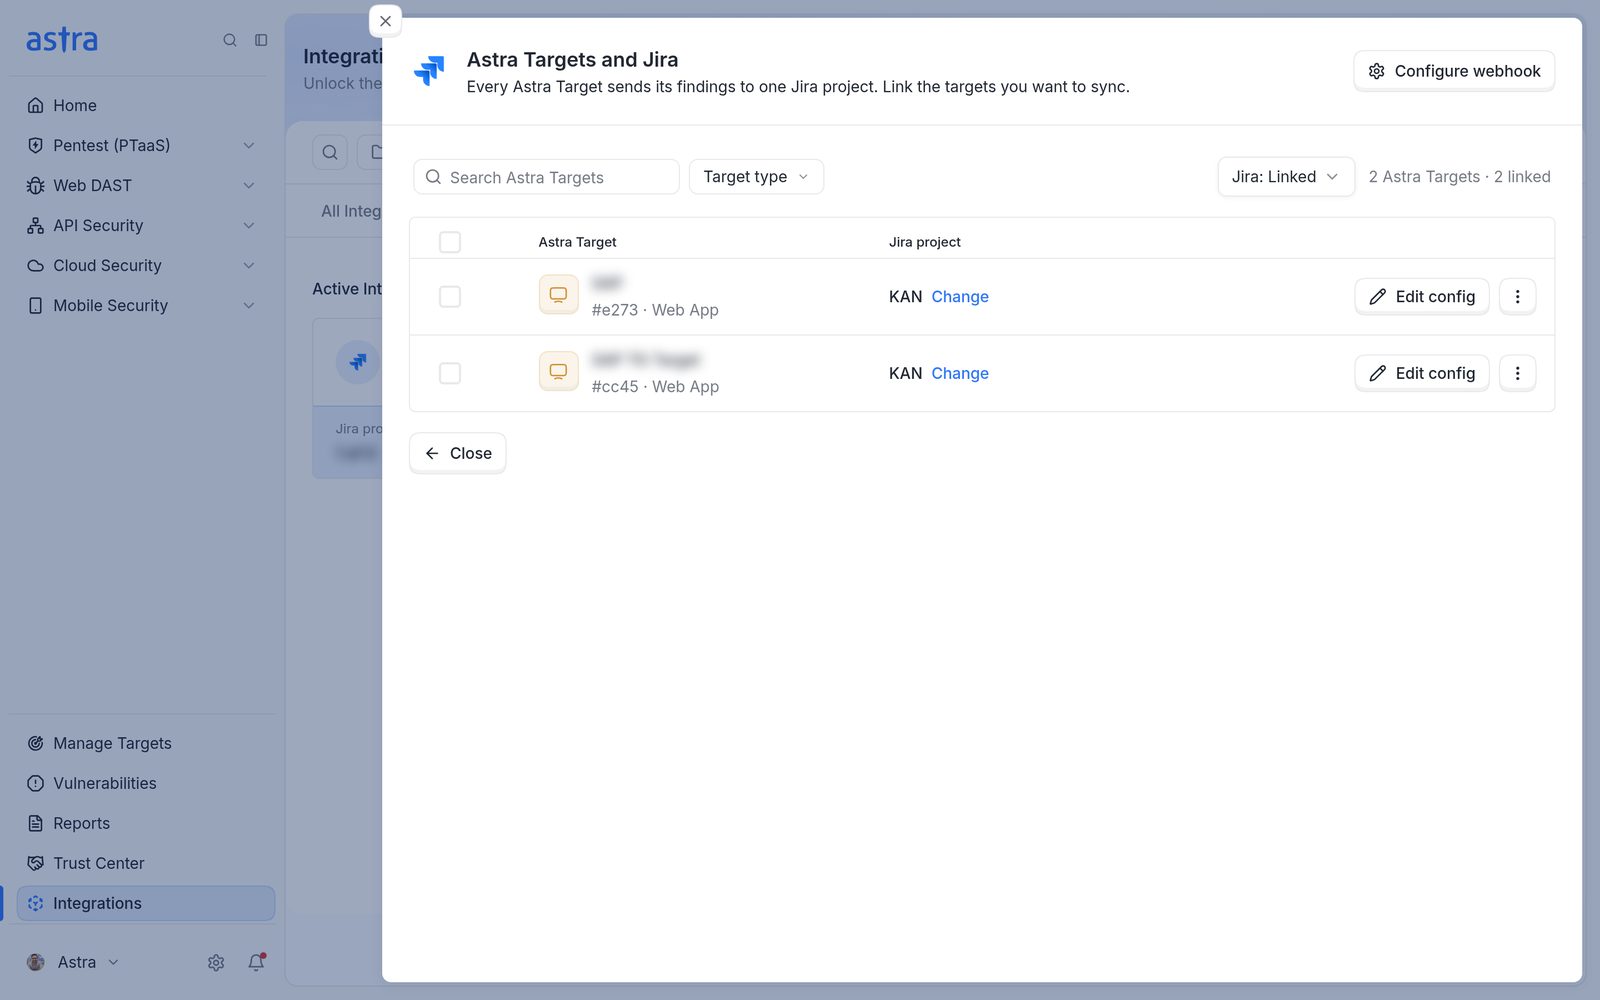Click three-dot menu for #cc45 target
This screenshot has height=1000, width=1600.
point(1517,373)
